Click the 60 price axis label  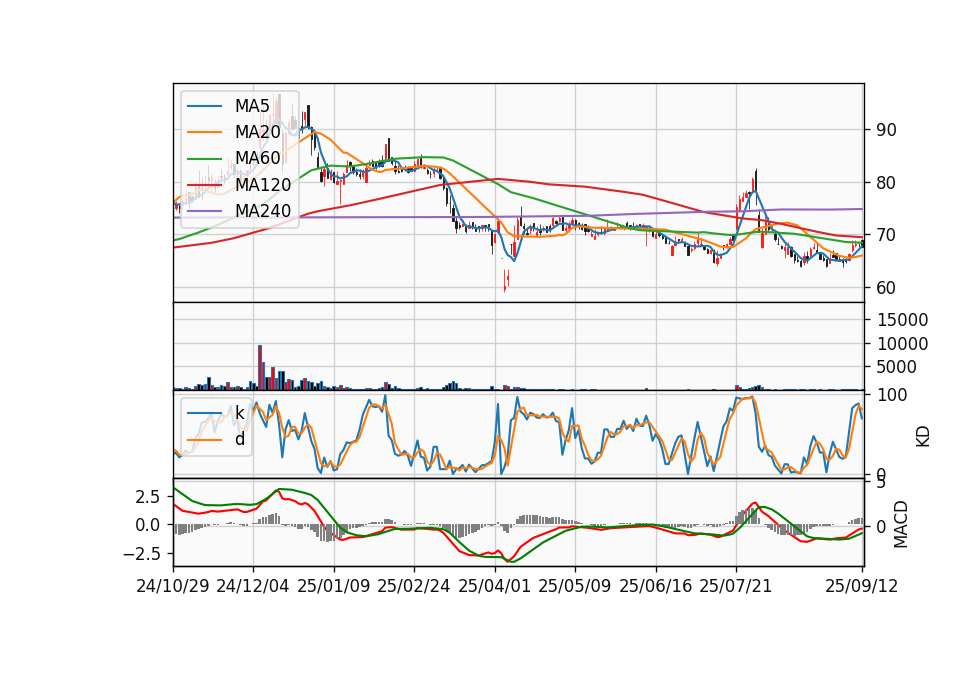[x=886, y=288]
